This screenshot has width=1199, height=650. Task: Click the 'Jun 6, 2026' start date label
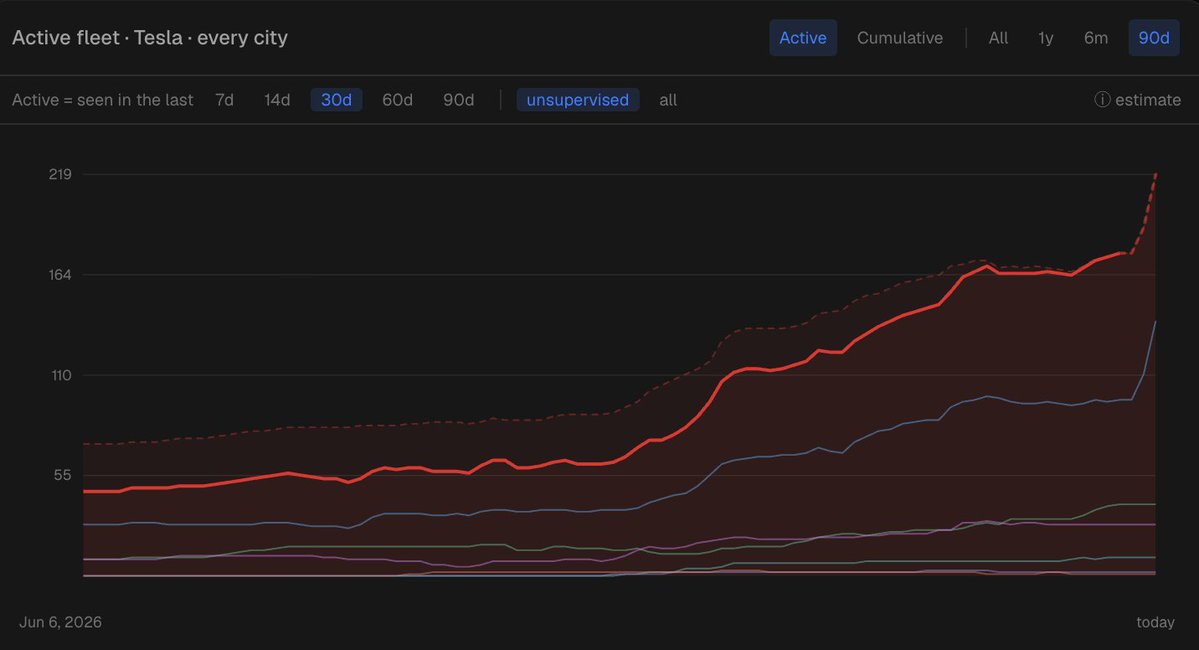(60, 622)
